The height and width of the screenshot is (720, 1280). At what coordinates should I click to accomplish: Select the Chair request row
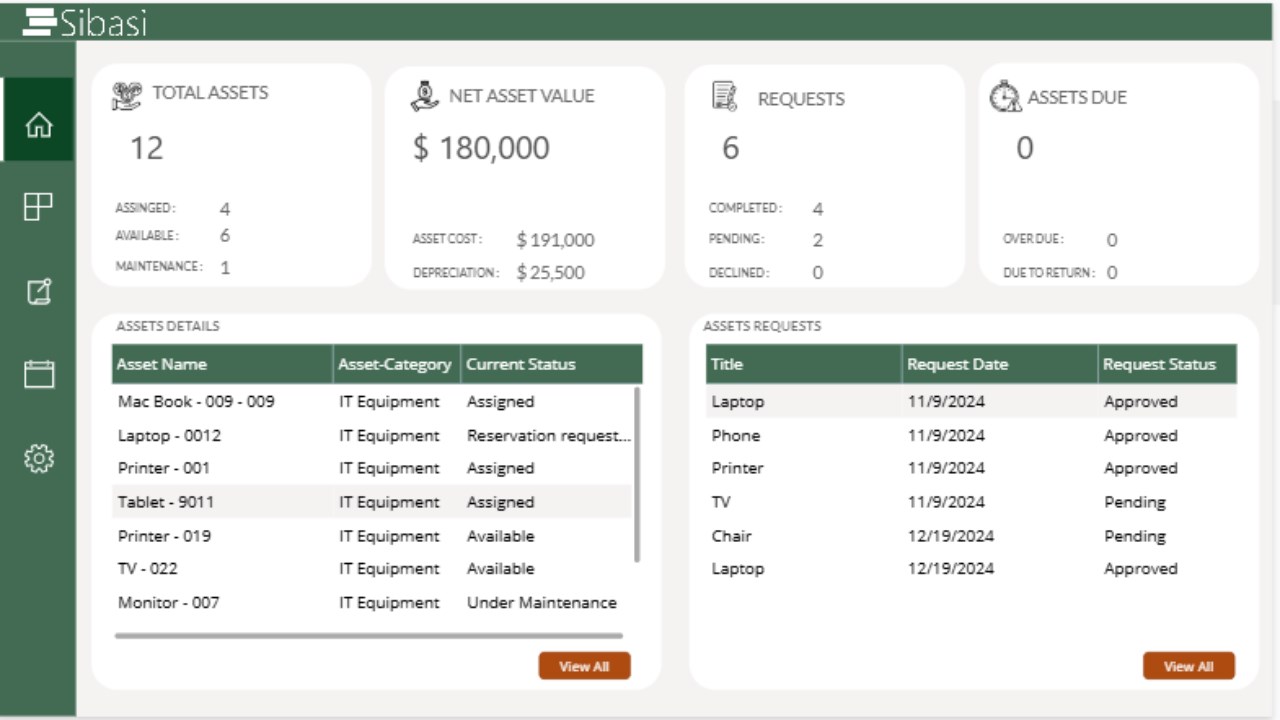(971, 536)
